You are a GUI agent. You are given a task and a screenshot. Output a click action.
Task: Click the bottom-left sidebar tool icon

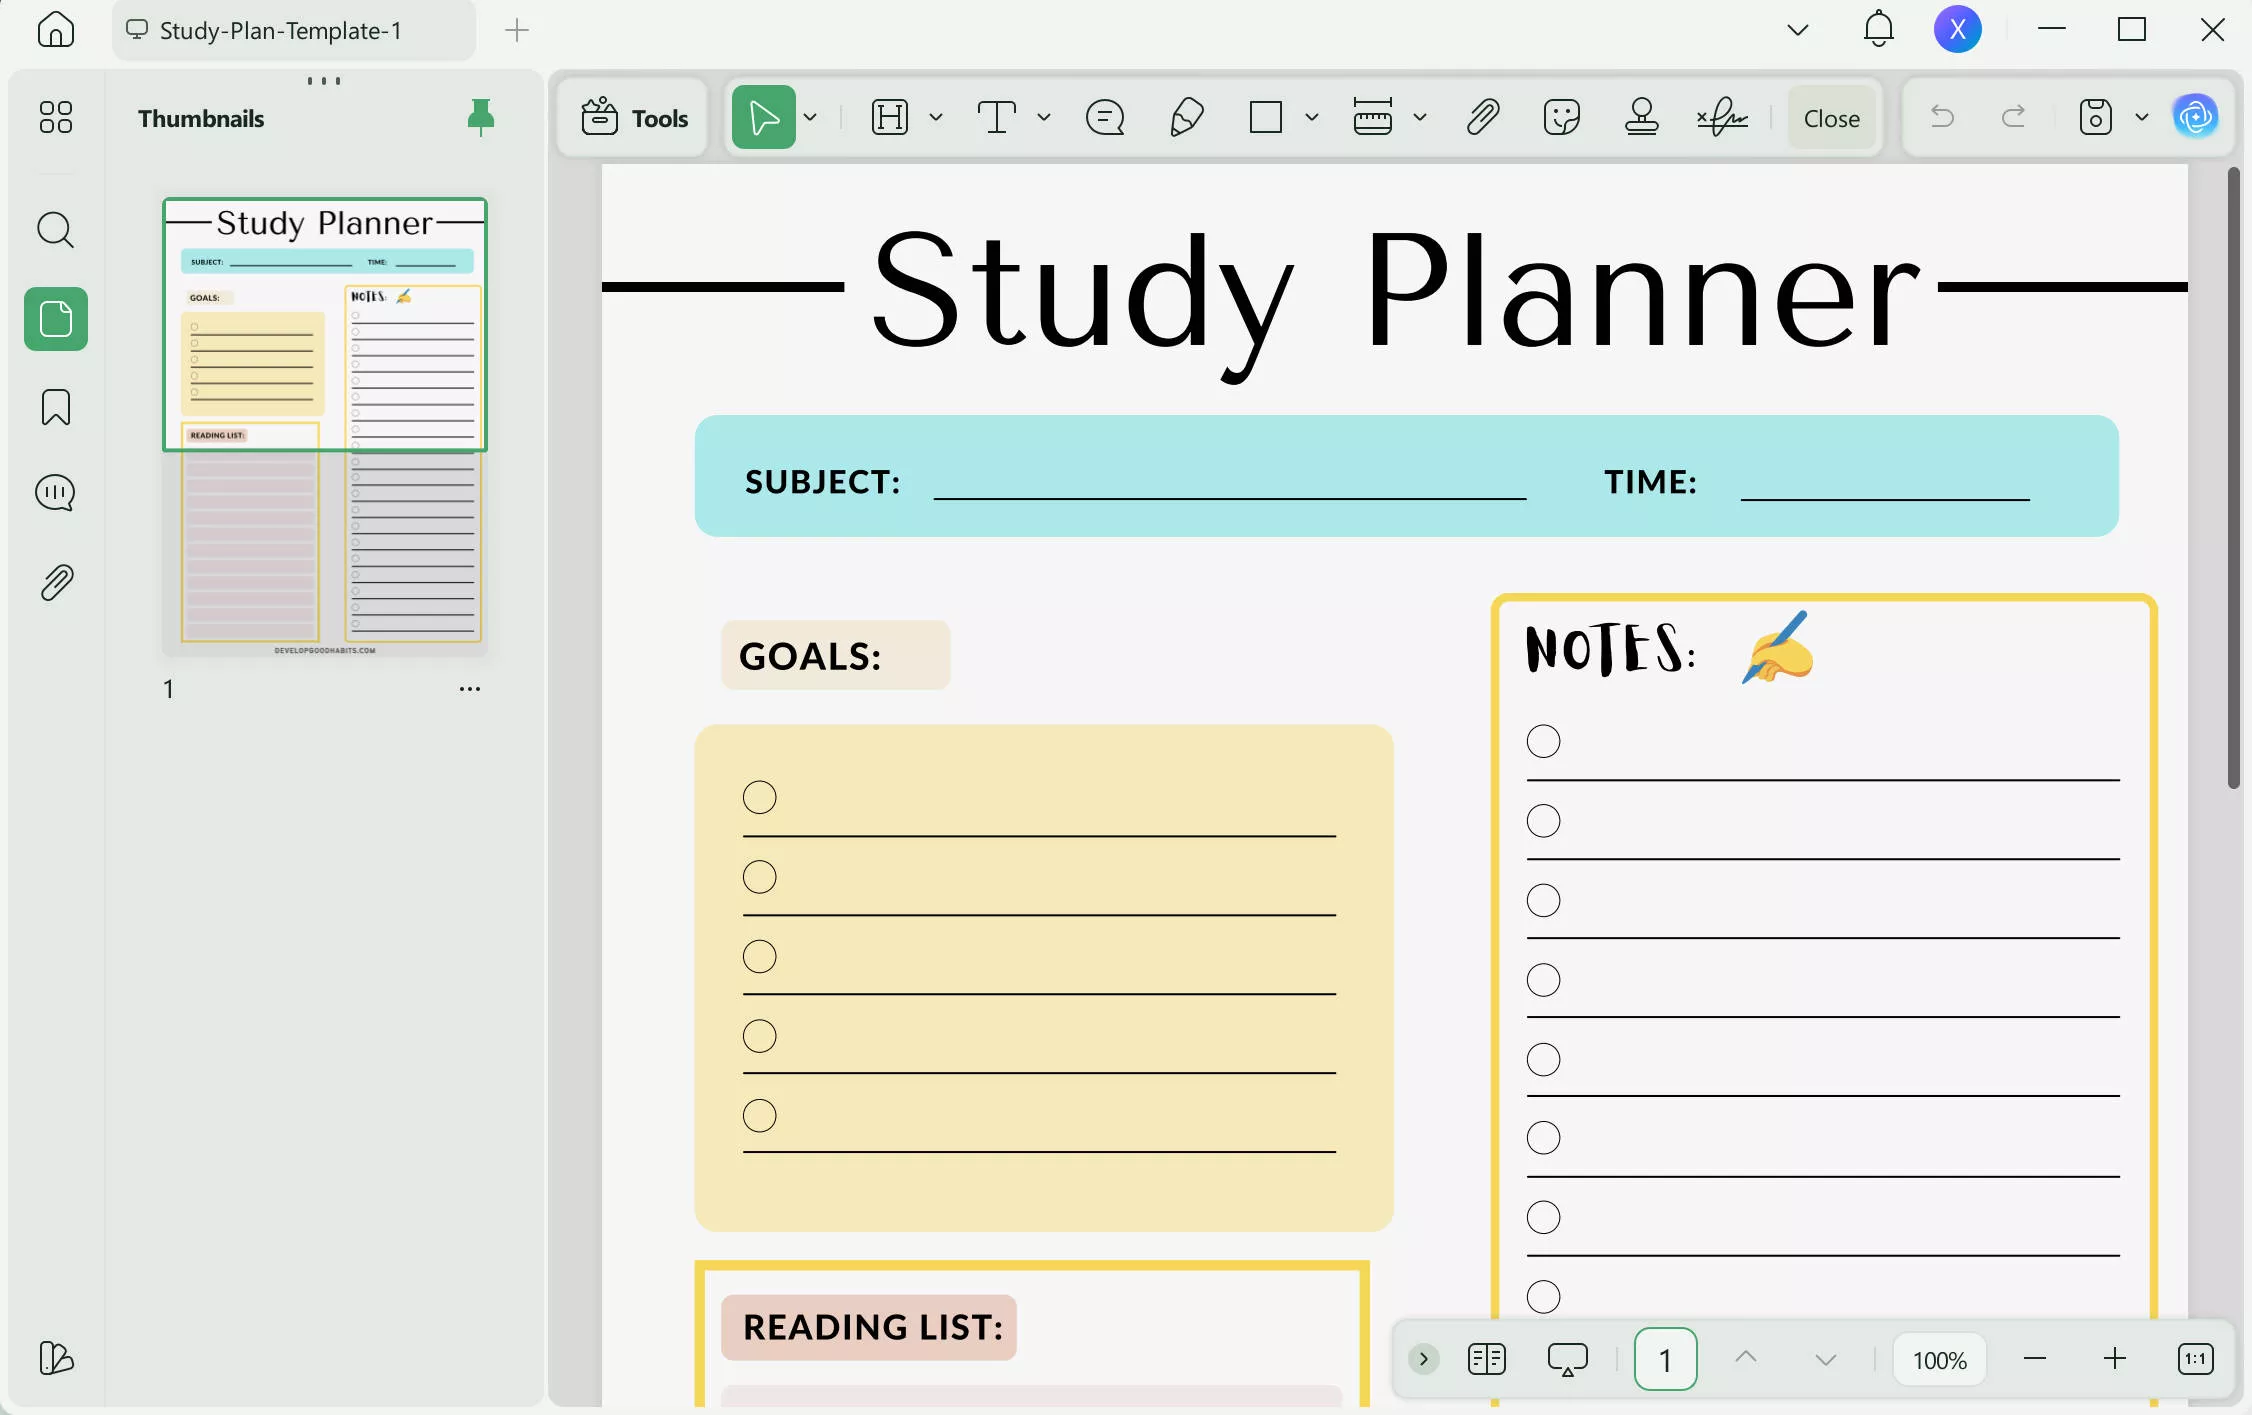56,1357
